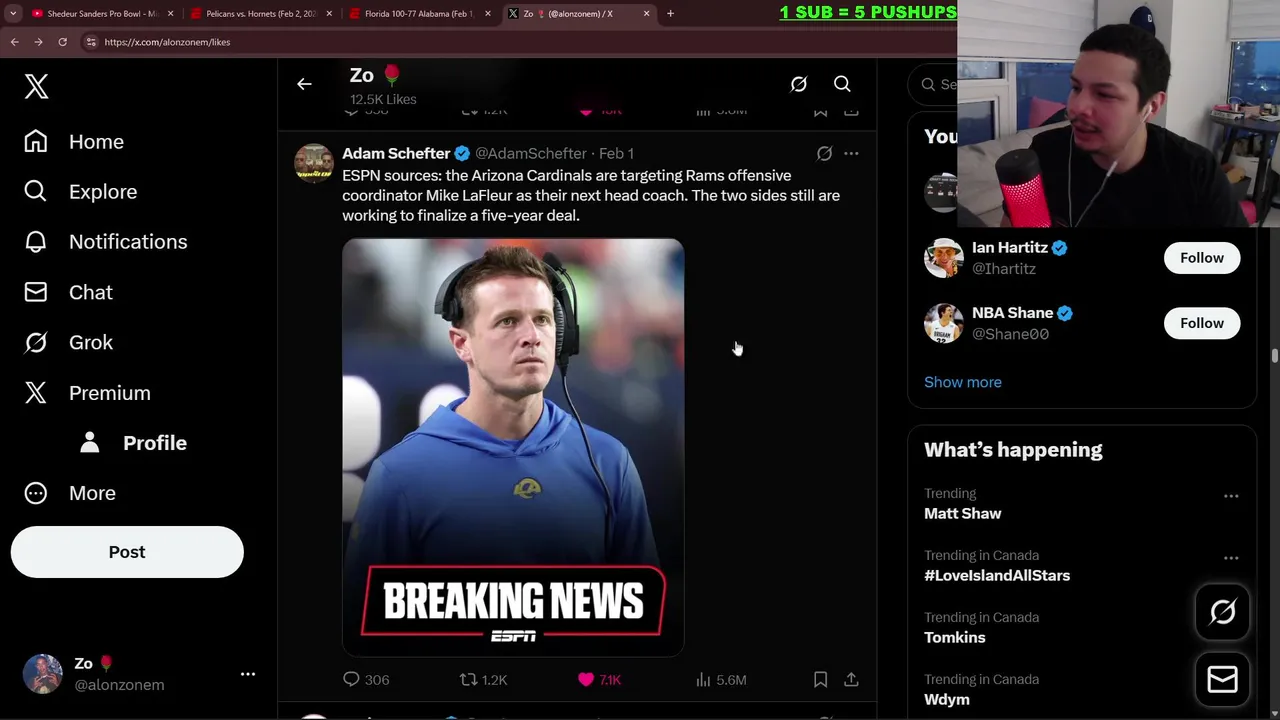This screenshot has height=720, width=1280.
Task: Open the 5.6M views analytics icon
Action: tap(703, 679)
